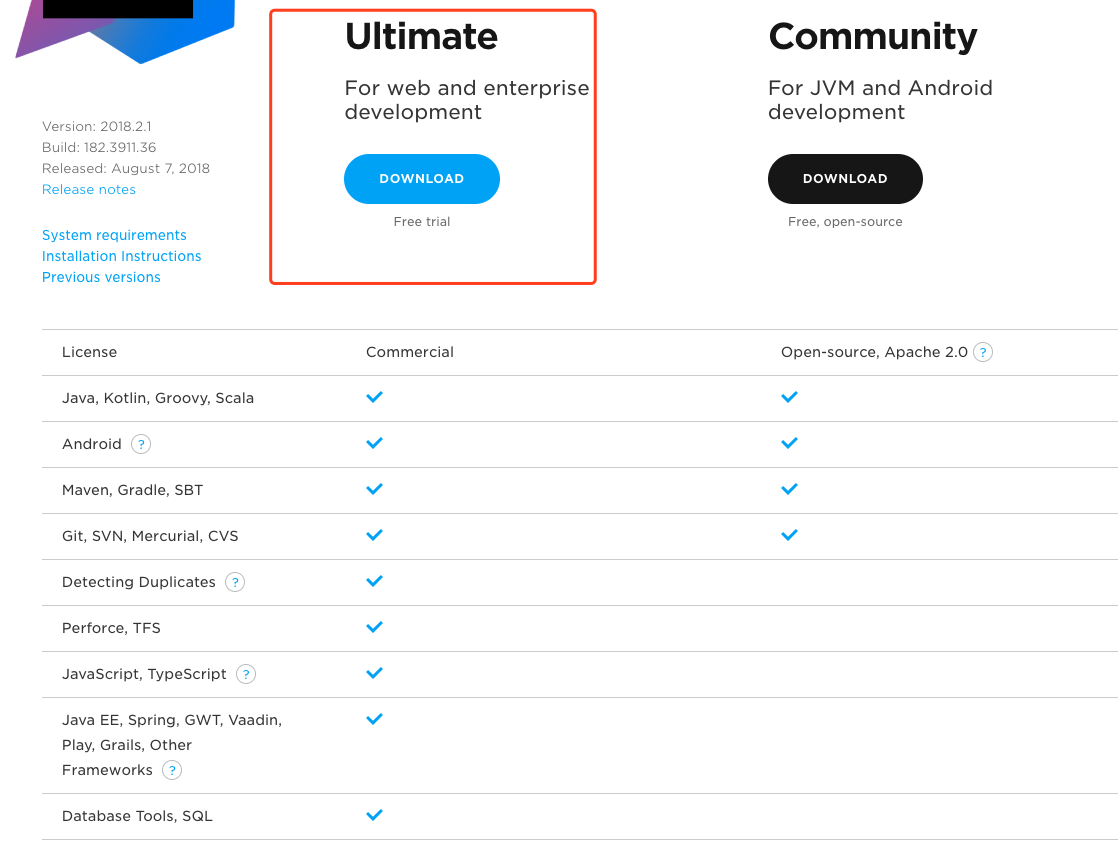Click Community checkmark for Maven, Gradle, SBT
The image size is (1118, 861).
point(789,489)
